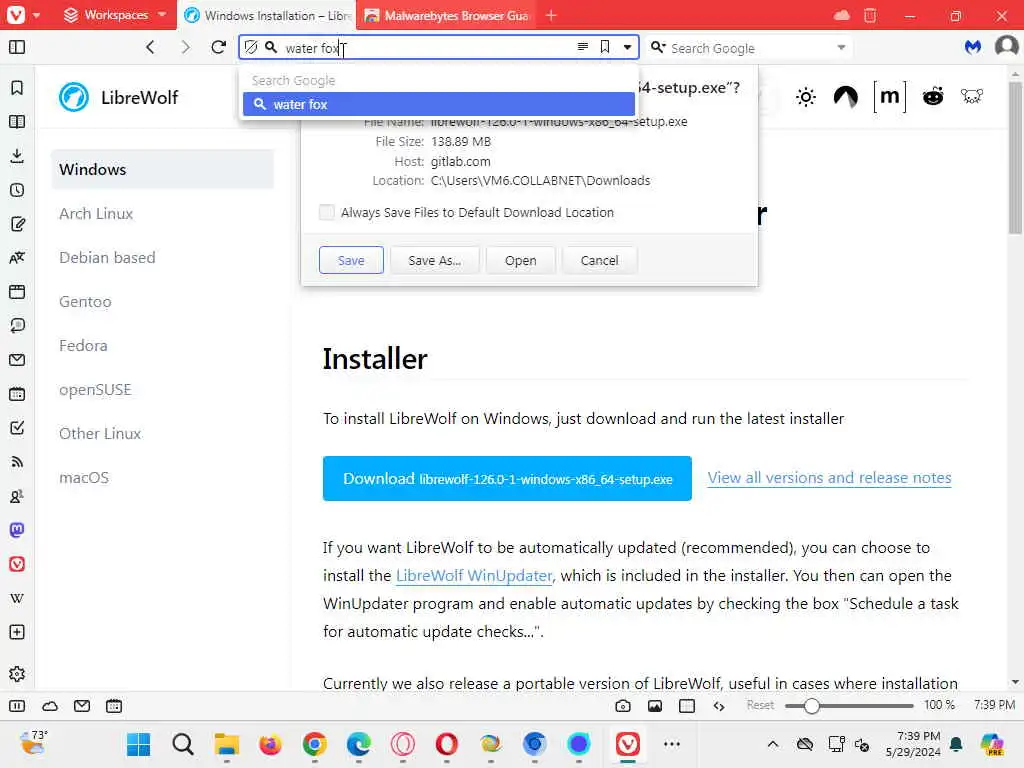Select Gentoo installation page
The image size is (1024, 768).
coord(85,302)
